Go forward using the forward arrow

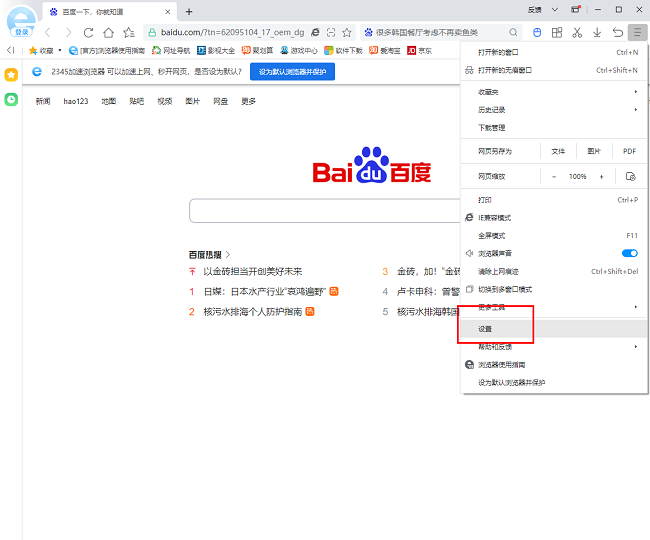(x=68, y=32)
